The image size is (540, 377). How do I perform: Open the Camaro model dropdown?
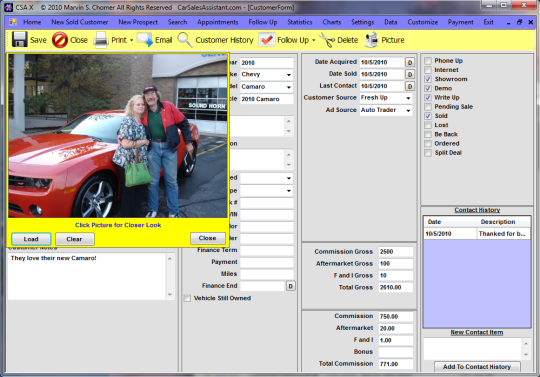click(289, 87)
